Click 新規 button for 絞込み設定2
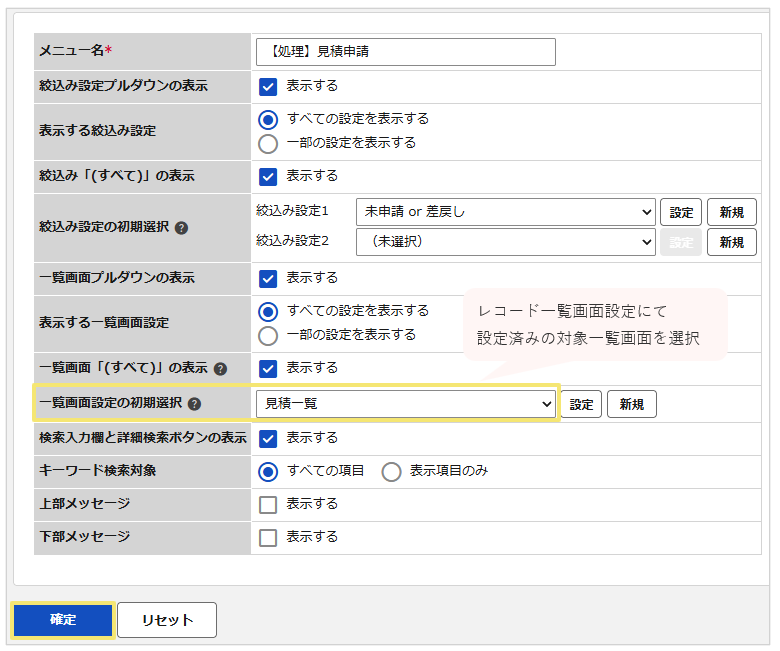The image size is (780, 651). 732,242
